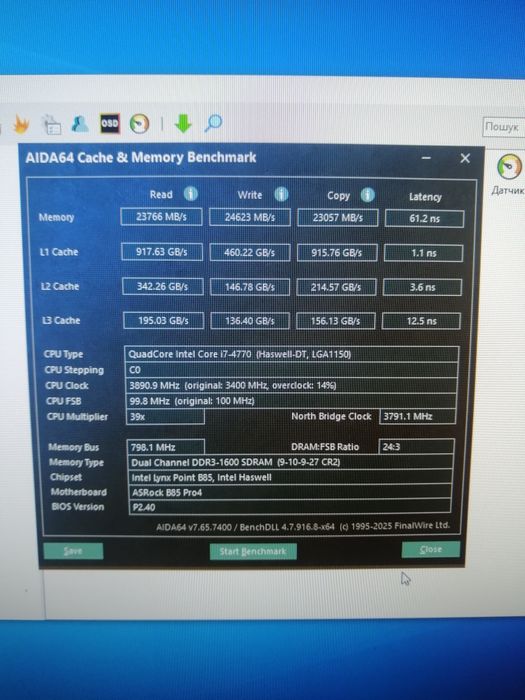The width and height of the screenshot is (525, 700).
Task: Select Memory write value 24623 MB/s
Action: click(250, 217)
